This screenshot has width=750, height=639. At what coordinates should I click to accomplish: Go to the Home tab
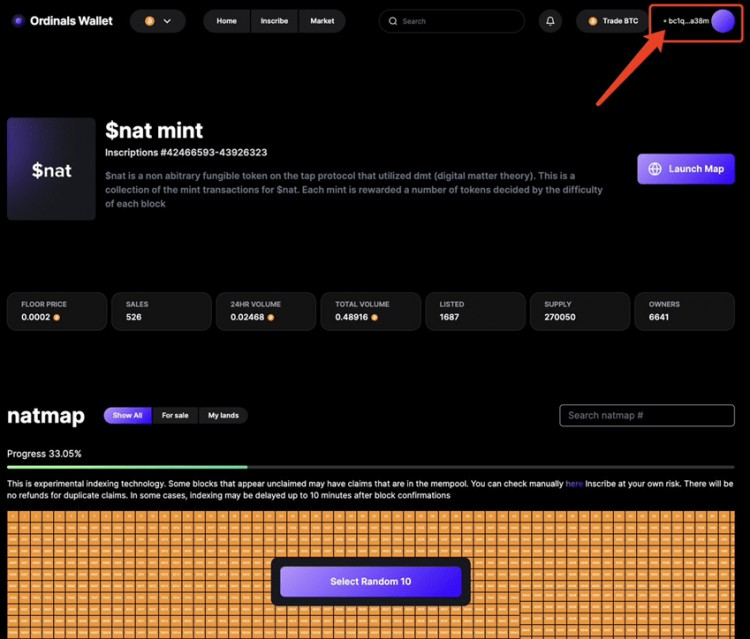pyautogui.click(x=227, y=21)
